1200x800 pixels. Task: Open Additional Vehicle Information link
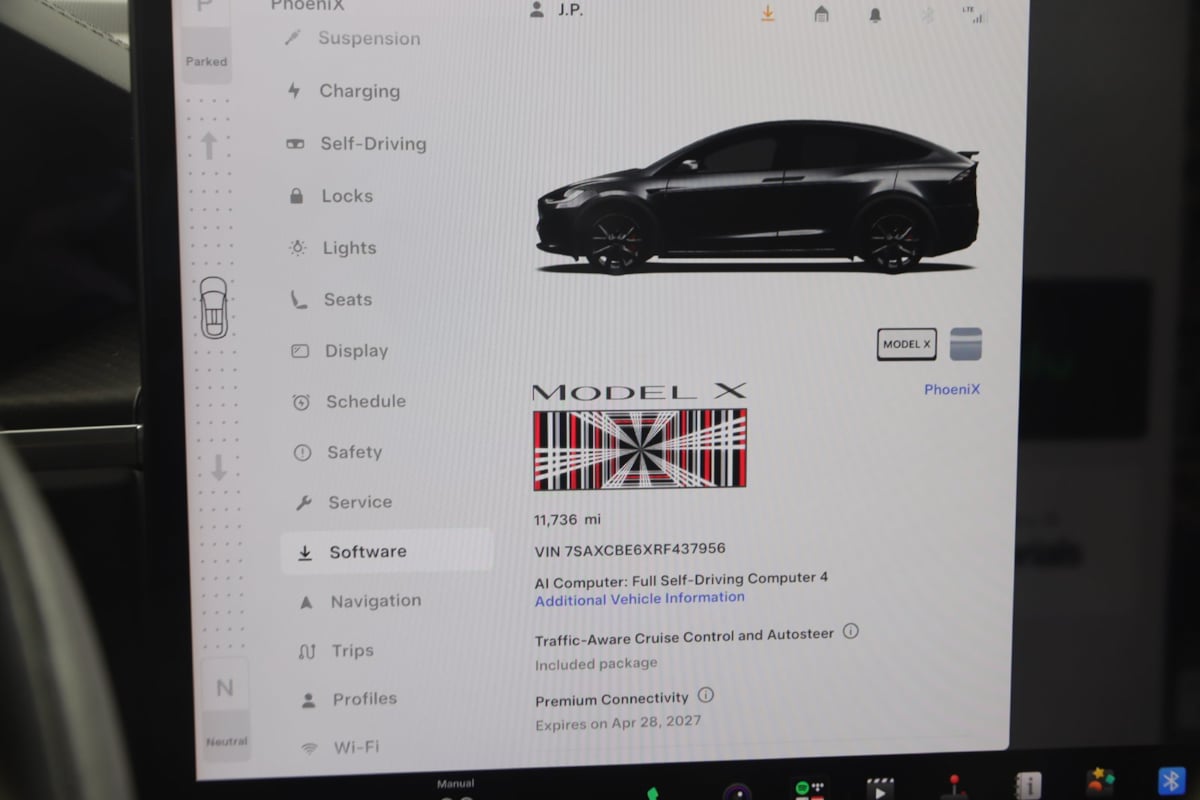[640, 599]
